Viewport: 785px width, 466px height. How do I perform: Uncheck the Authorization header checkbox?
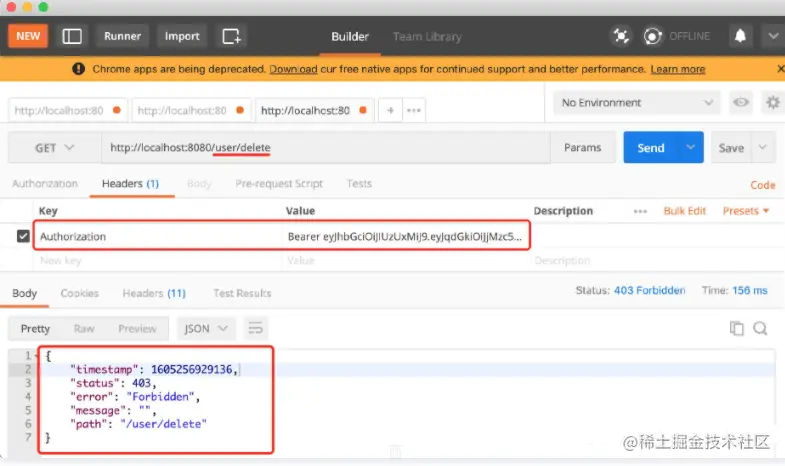[23, 236]
